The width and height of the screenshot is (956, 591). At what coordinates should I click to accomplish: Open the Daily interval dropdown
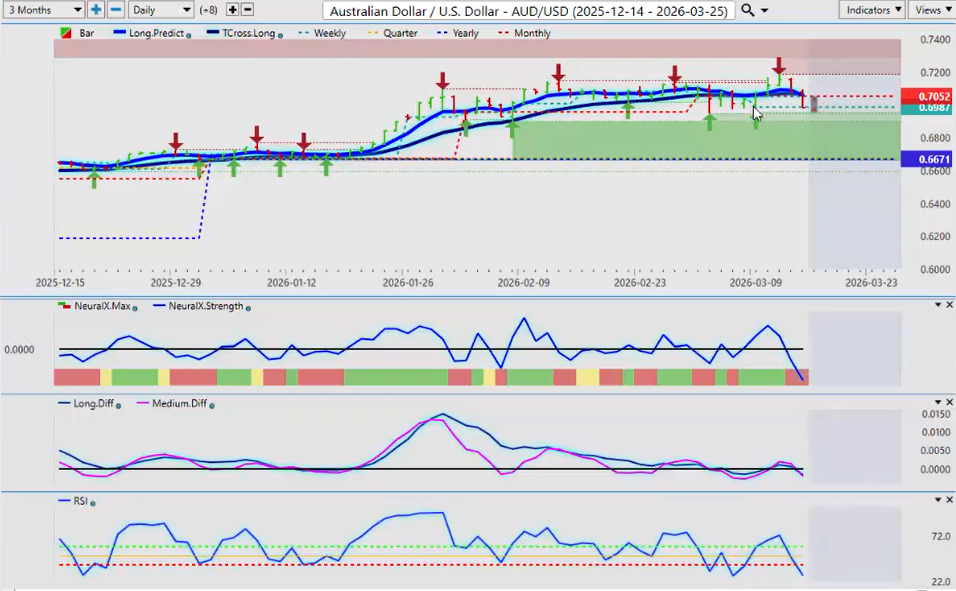click(160, 10)
